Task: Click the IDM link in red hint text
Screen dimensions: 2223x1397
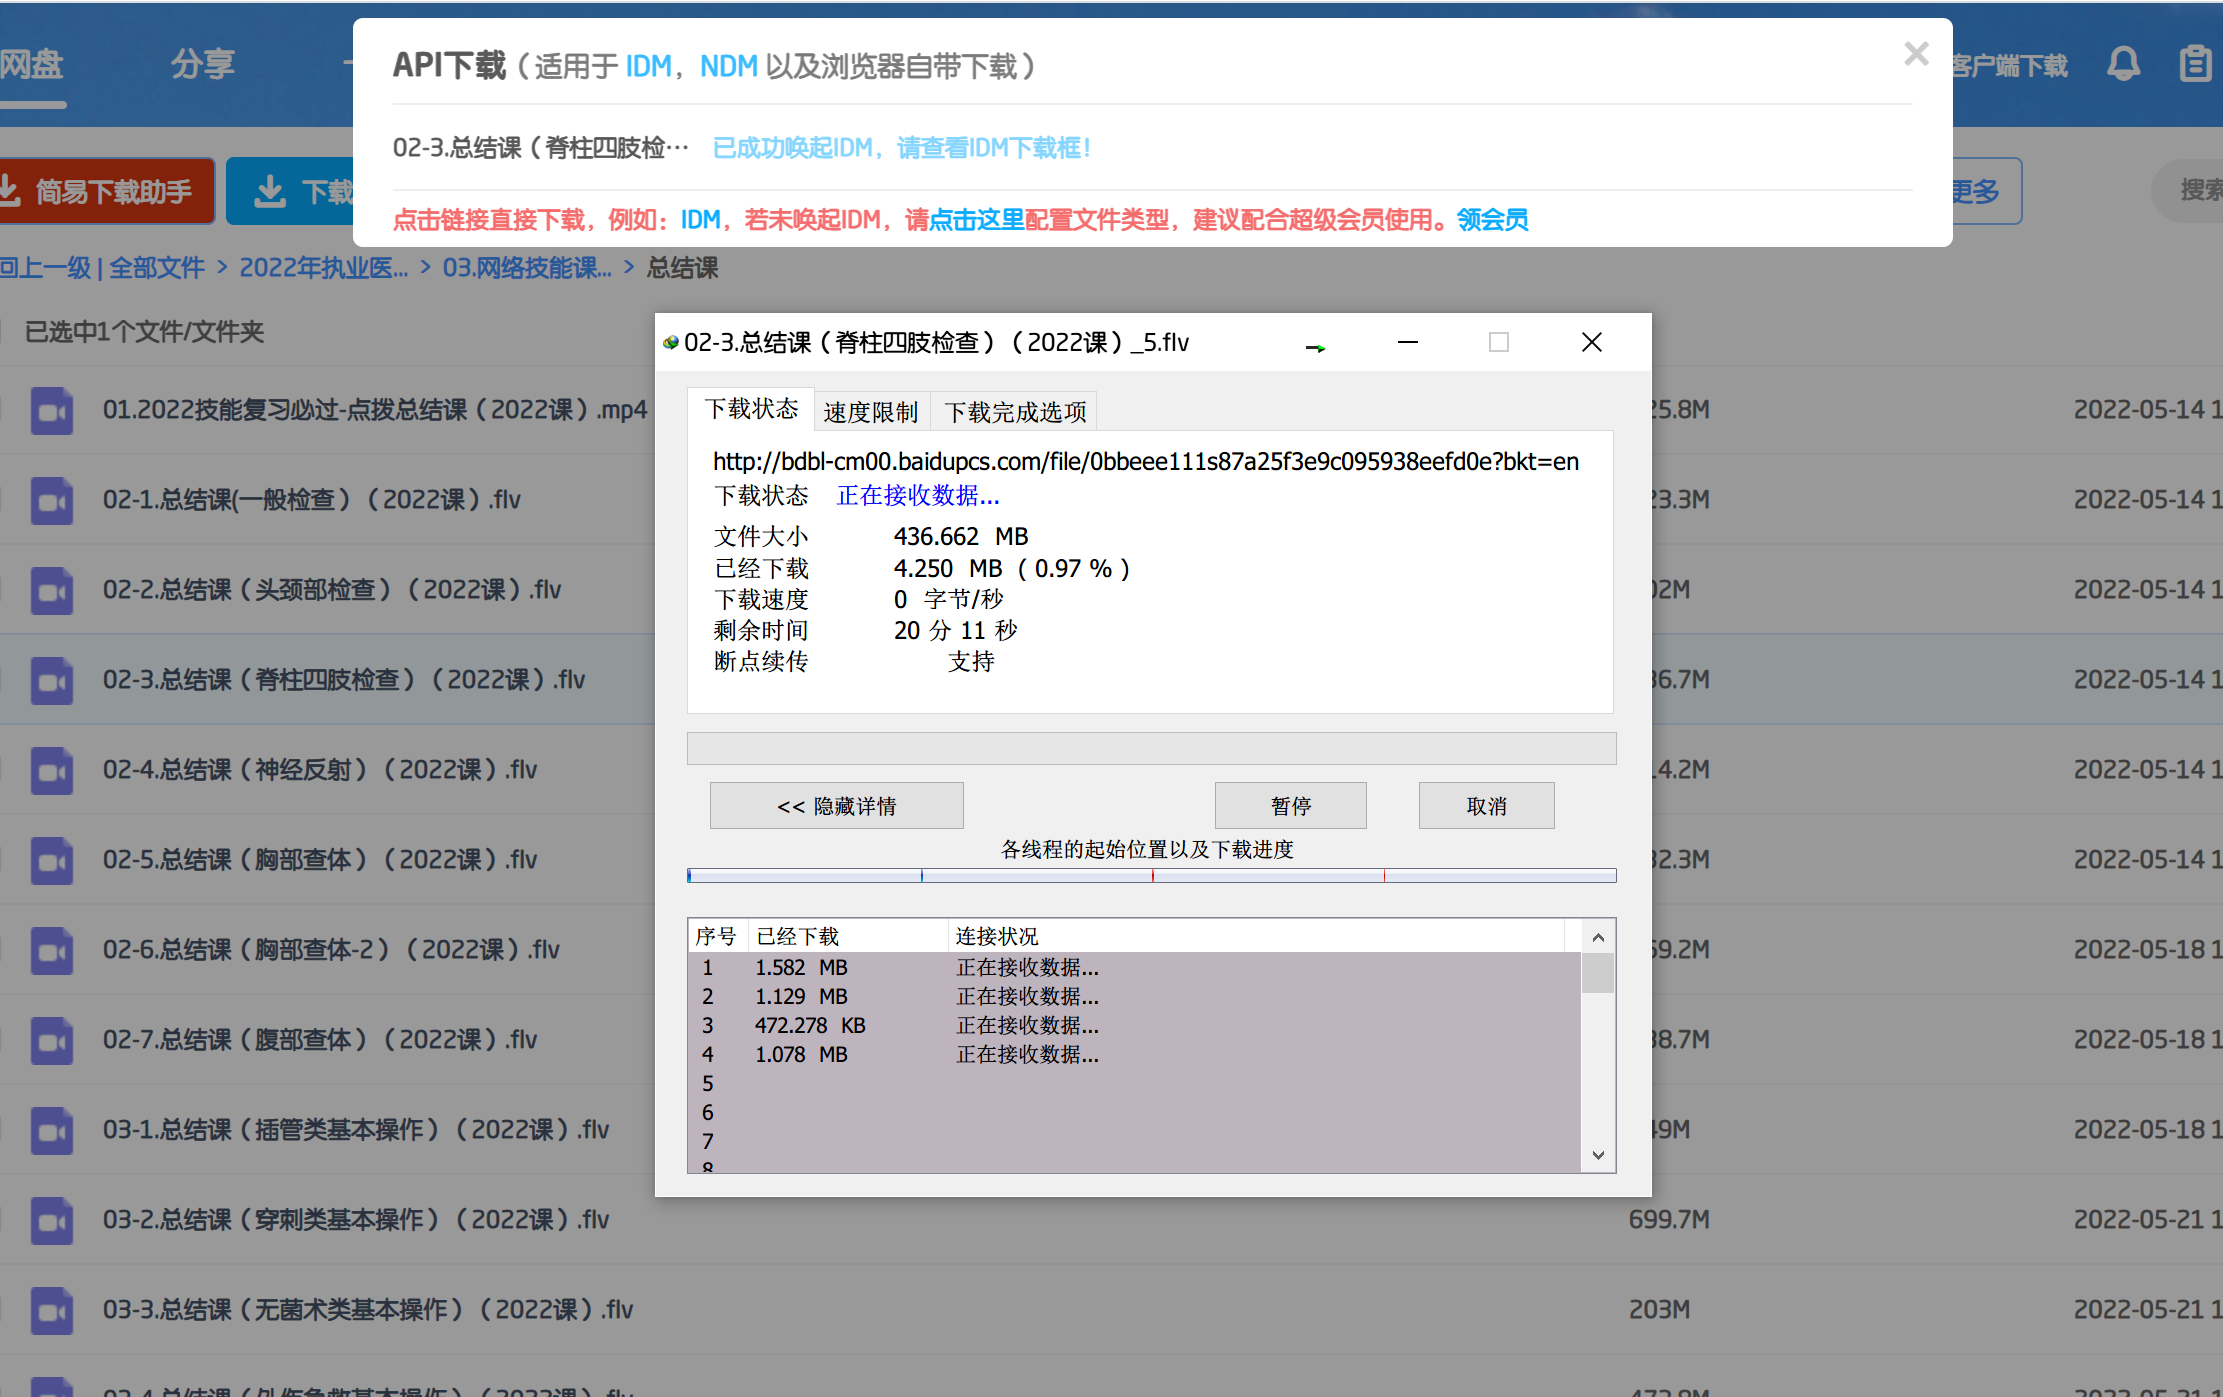Action: coord(700,220)
